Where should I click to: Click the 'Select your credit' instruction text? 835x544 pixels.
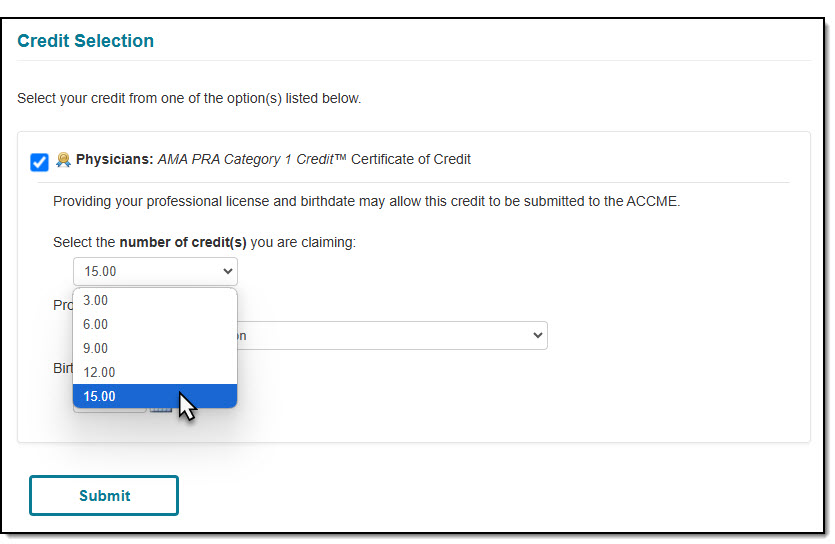click(189, 98)
